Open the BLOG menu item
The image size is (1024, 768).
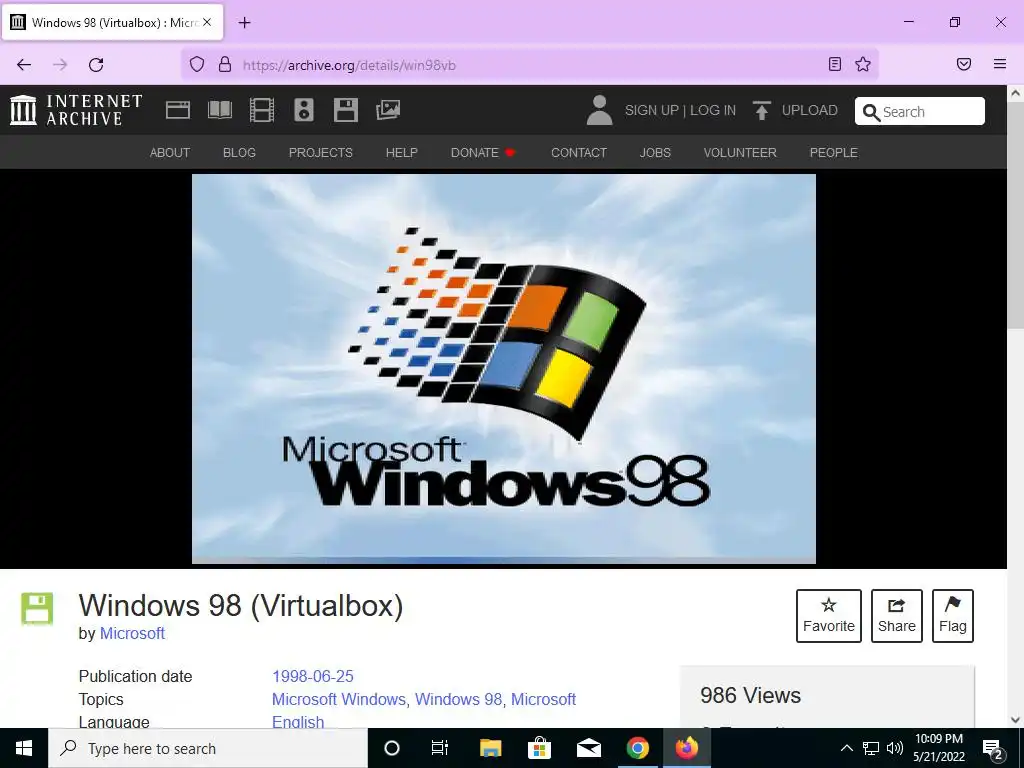(x=239, y=153)
